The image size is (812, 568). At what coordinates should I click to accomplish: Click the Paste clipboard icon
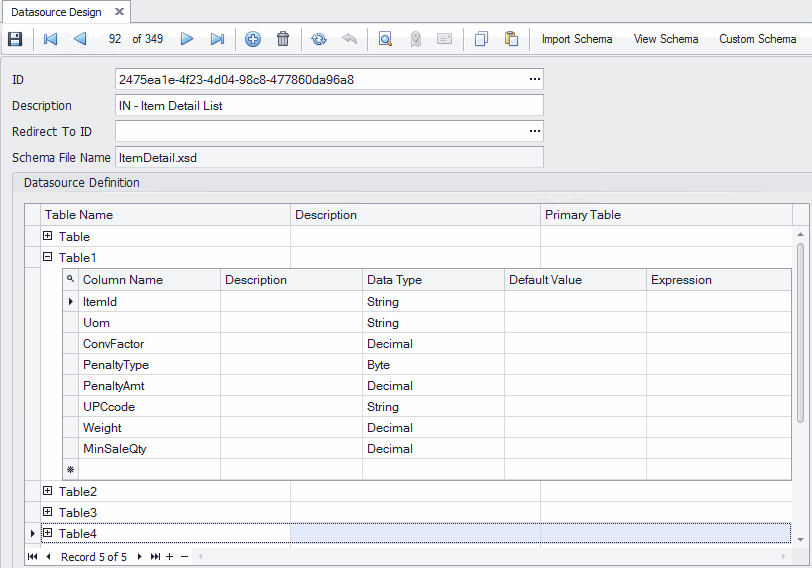511,39
